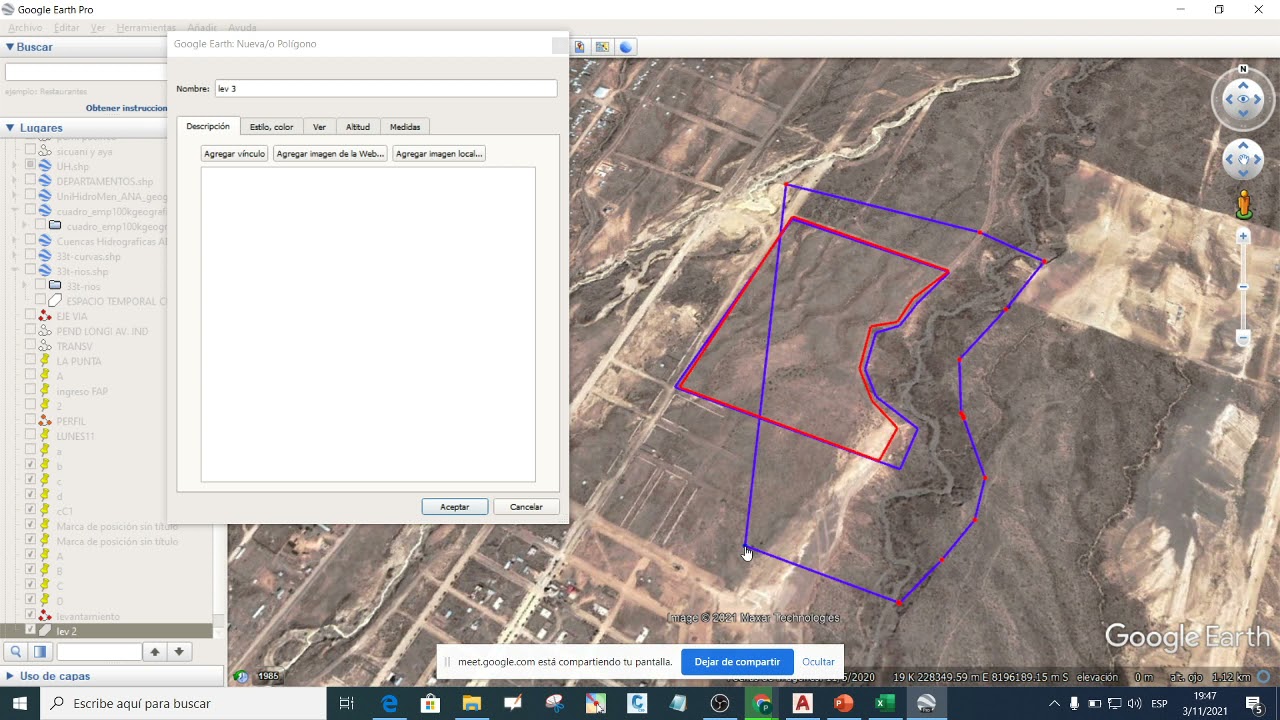Toggle checkbox for cC1 placemark
Image resolution: width=1280 pixels, height=720 pixels.
(30, 511)
